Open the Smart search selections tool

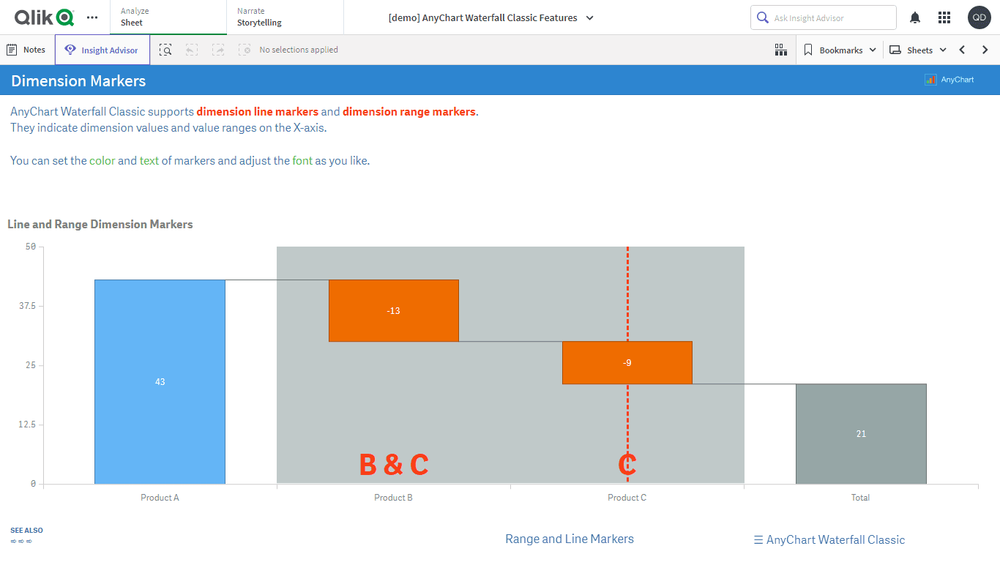point(166,50)
